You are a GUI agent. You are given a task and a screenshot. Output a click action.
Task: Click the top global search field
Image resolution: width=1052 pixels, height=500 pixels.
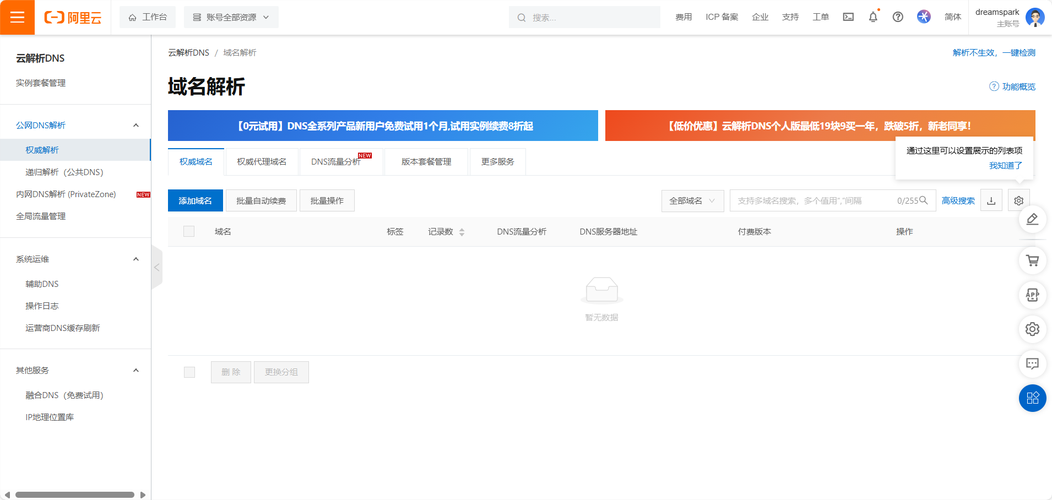pyautogui.click(x=584, y=17)
